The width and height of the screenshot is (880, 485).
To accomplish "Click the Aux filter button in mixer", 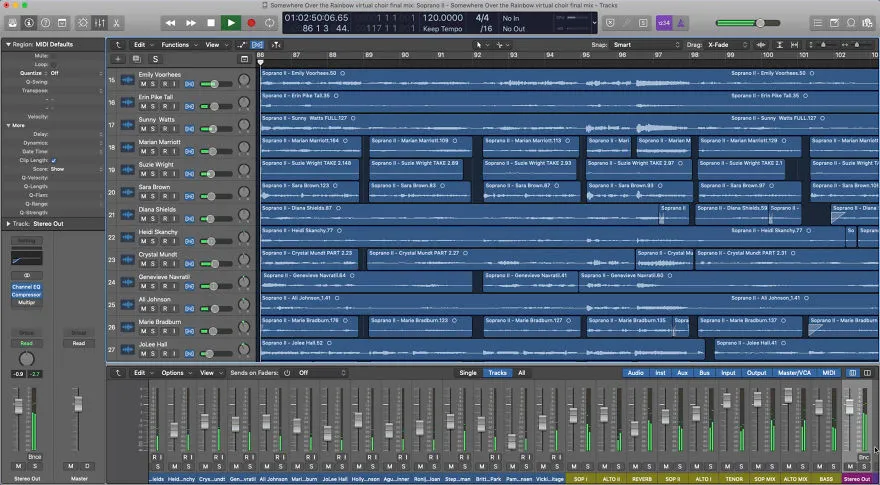I will [x=682, y=373].
